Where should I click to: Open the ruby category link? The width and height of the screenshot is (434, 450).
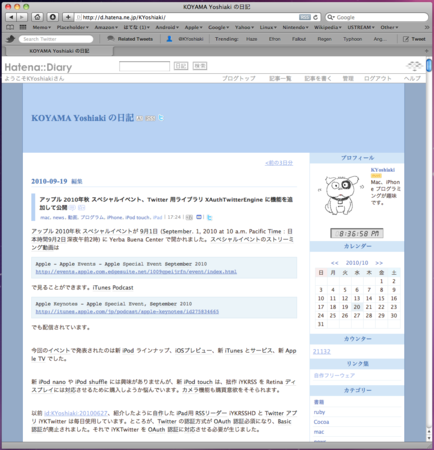pos(319,412)
